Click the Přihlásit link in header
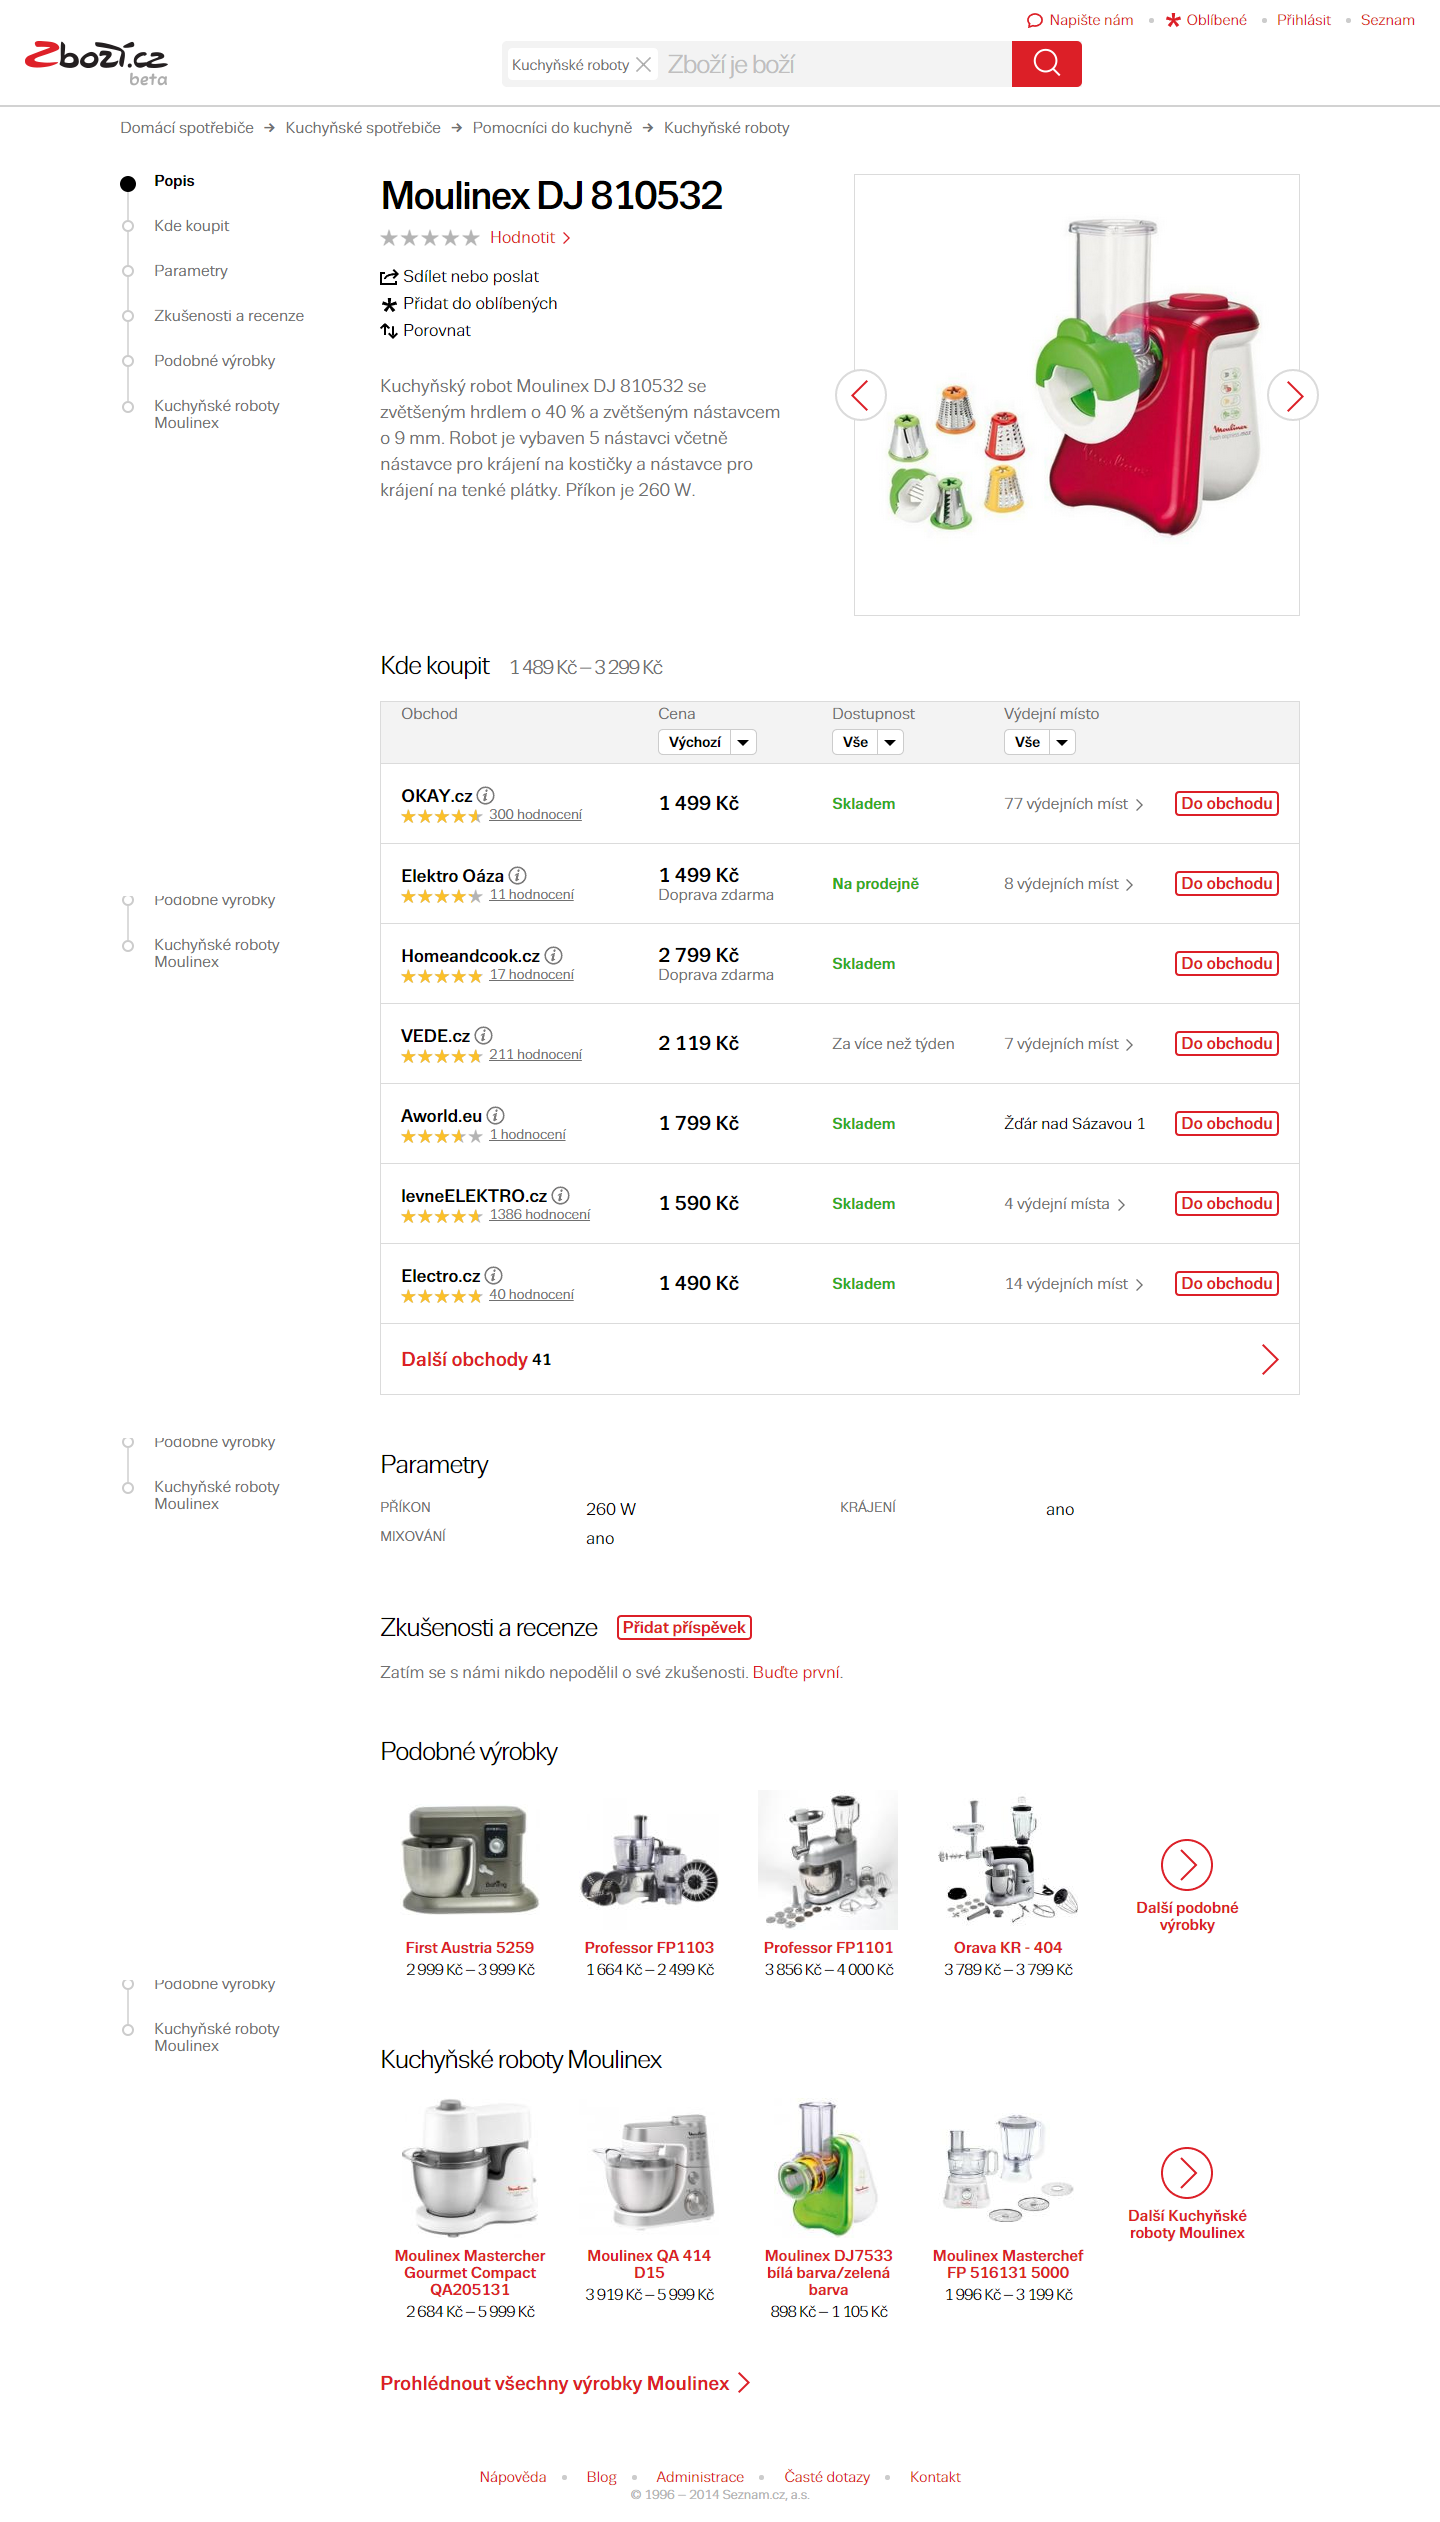The image size is (1440, 2522). tap(1303, 20)
